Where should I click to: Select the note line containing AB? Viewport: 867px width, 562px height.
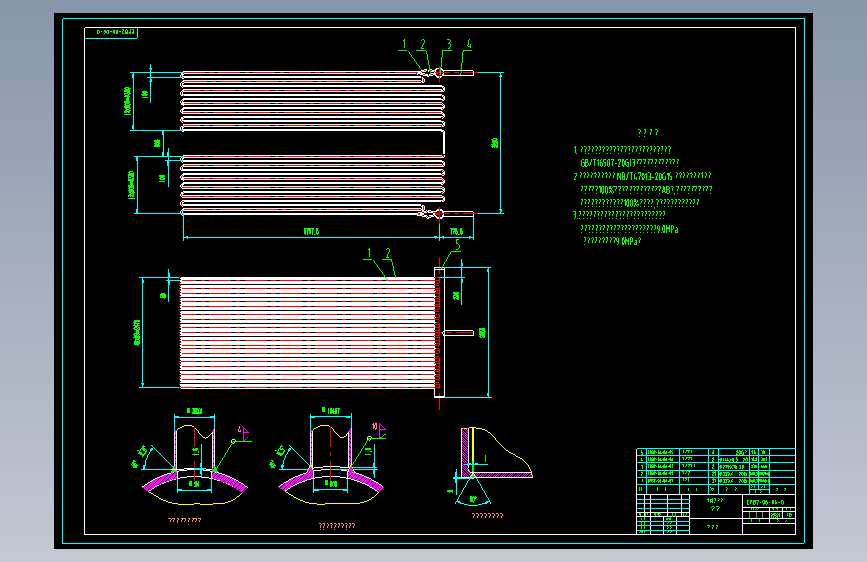point(646,190)
